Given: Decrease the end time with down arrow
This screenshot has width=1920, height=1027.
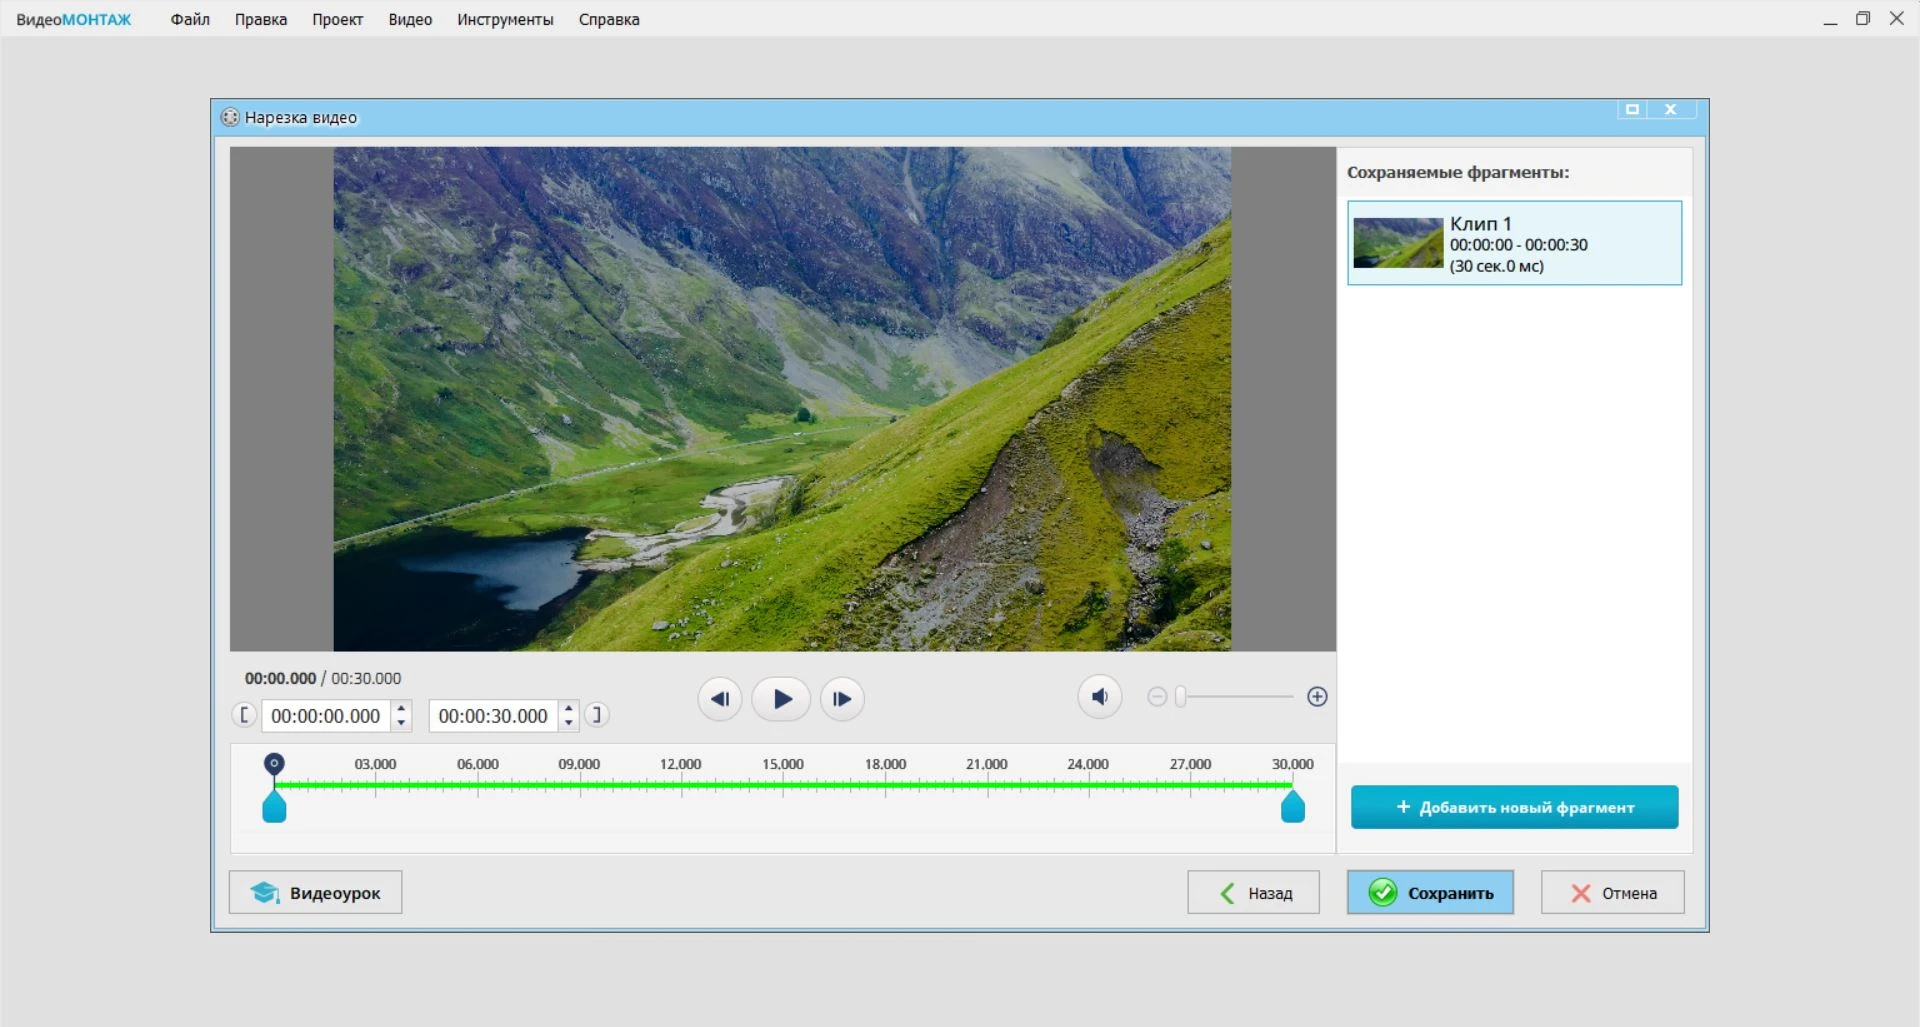Looking at the screenshot, I should click(568, 722).
